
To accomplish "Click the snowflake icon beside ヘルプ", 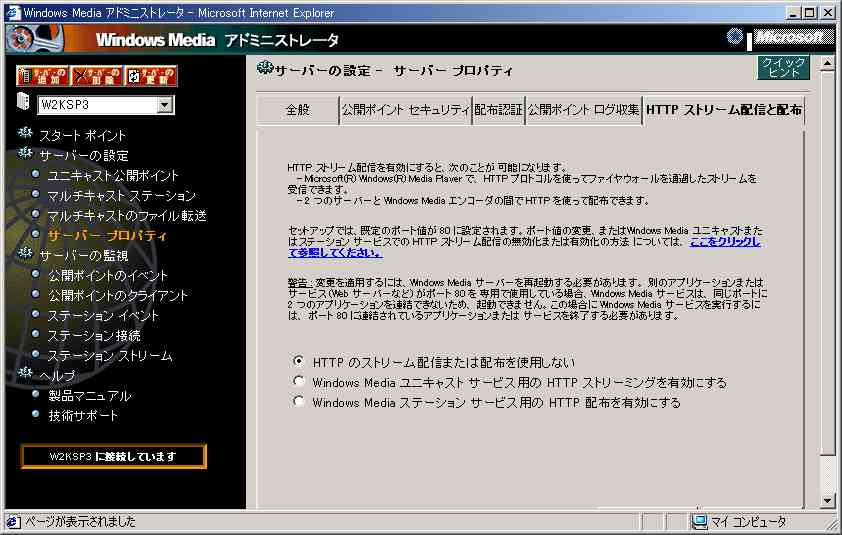I will [25, 373].
